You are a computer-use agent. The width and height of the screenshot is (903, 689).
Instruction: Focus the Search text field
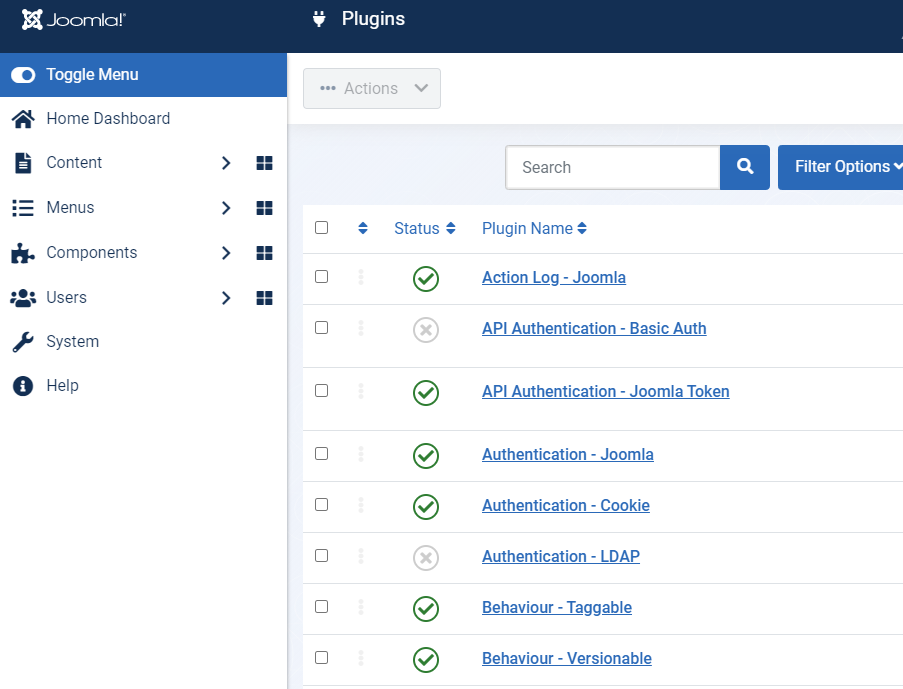[613, 167]
